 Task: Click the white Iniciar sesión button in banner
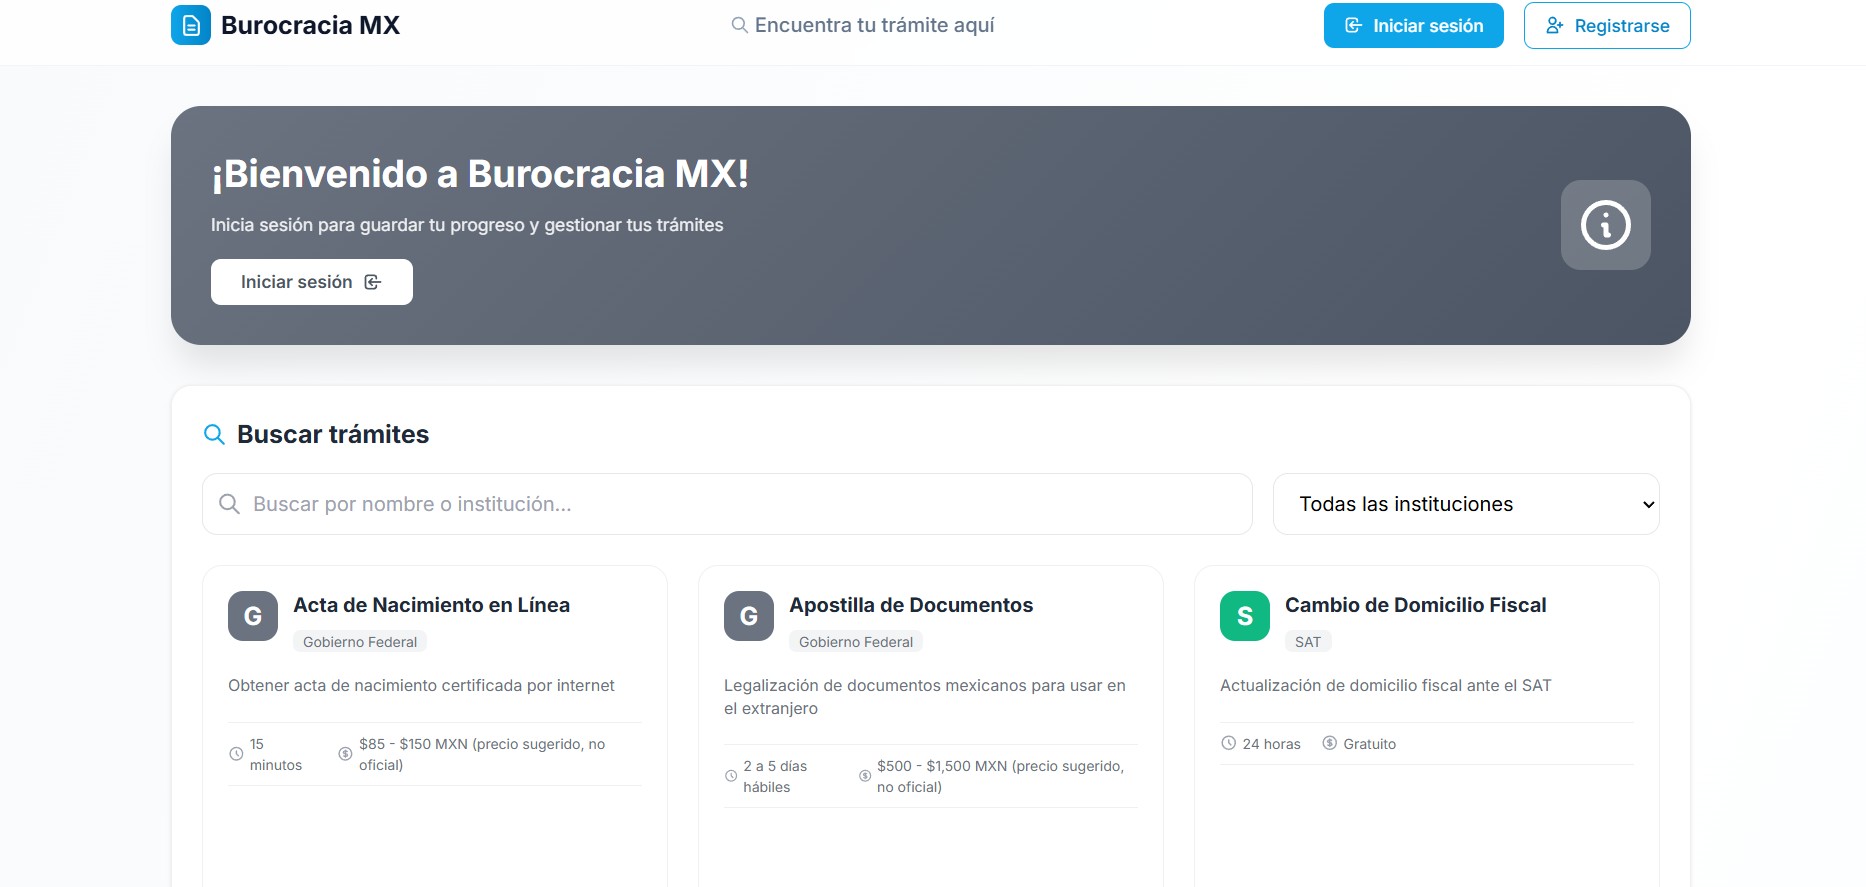tap(312, 282)
